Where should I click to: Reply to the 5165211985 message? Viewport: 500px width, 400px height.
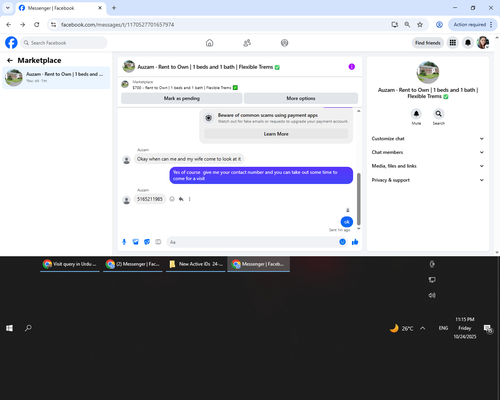(181, 199)
